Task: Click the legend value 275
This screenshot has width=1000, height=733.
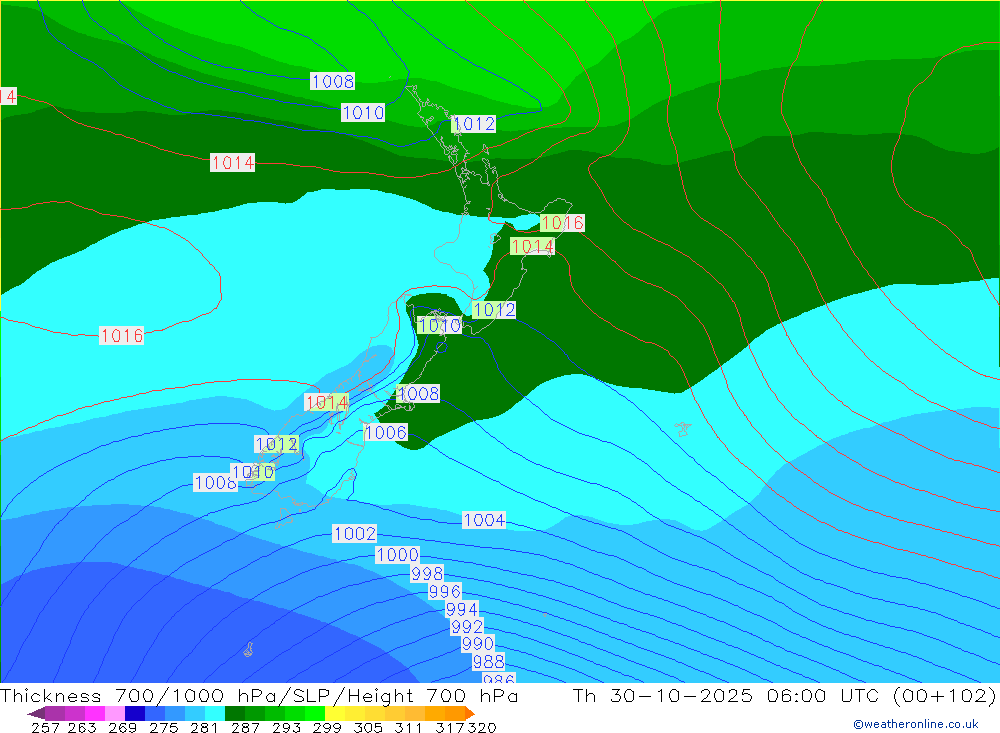Action: point(163,727)
